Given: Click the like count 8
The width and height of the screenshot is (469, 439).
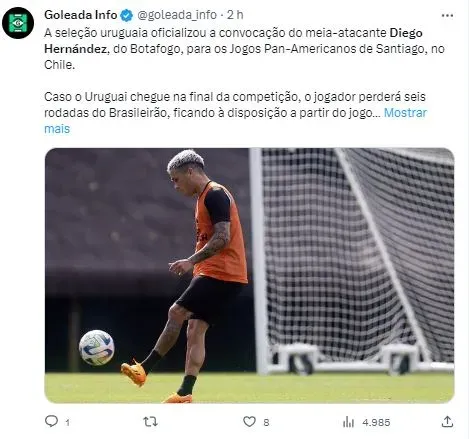Looking at the screenshot, I should coord(266,423).
